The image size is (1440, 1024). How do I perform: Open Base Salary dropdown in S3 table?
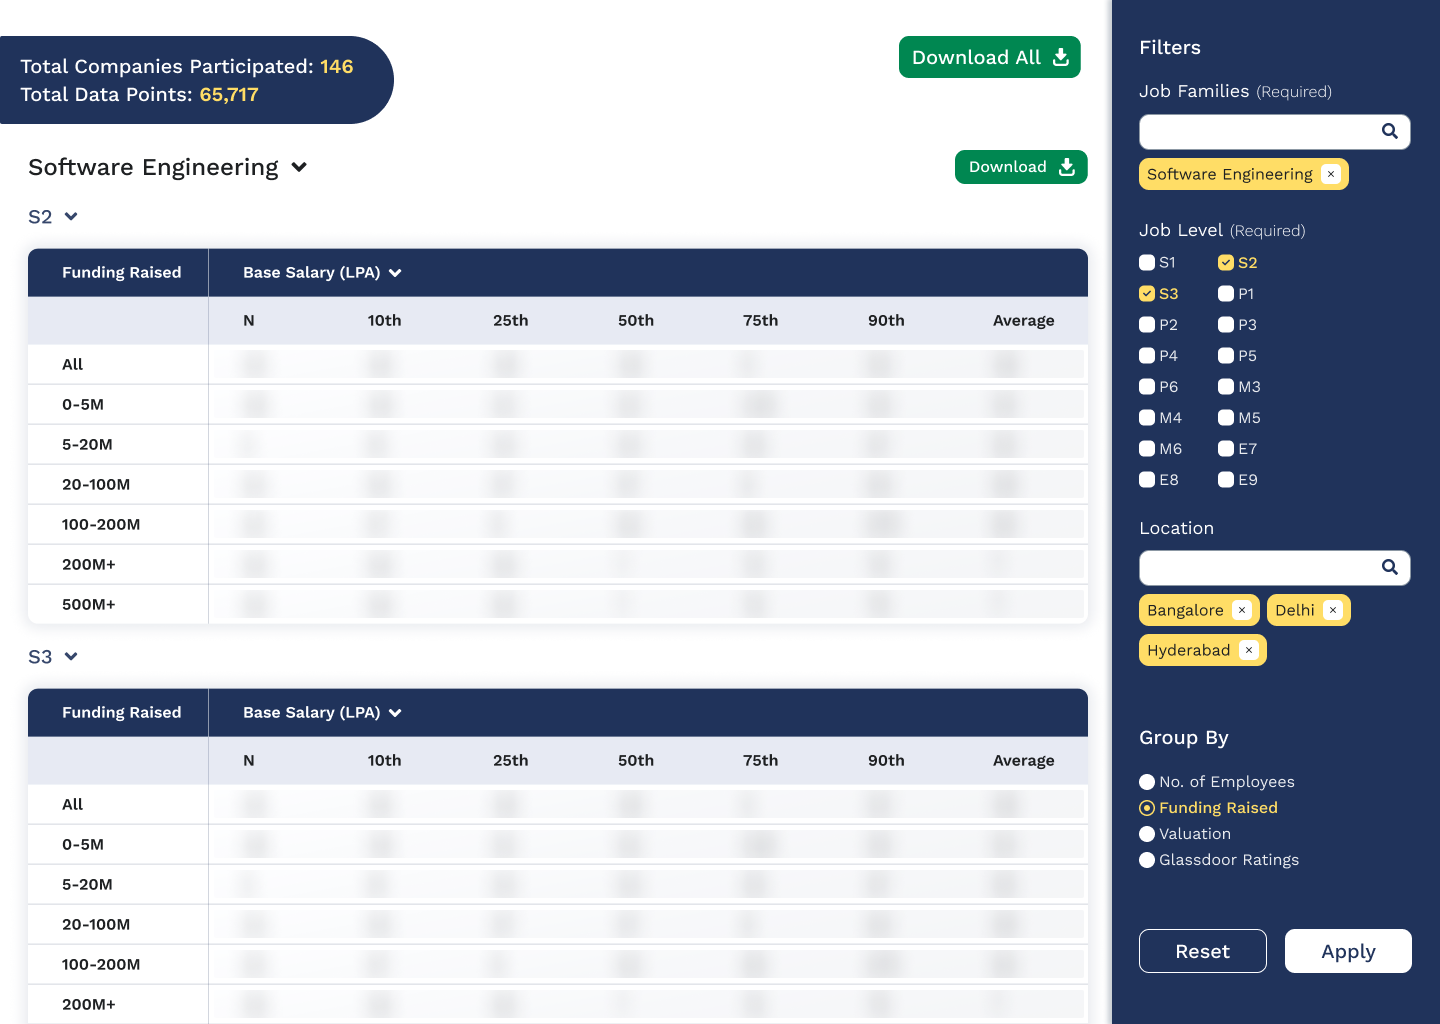395,713
